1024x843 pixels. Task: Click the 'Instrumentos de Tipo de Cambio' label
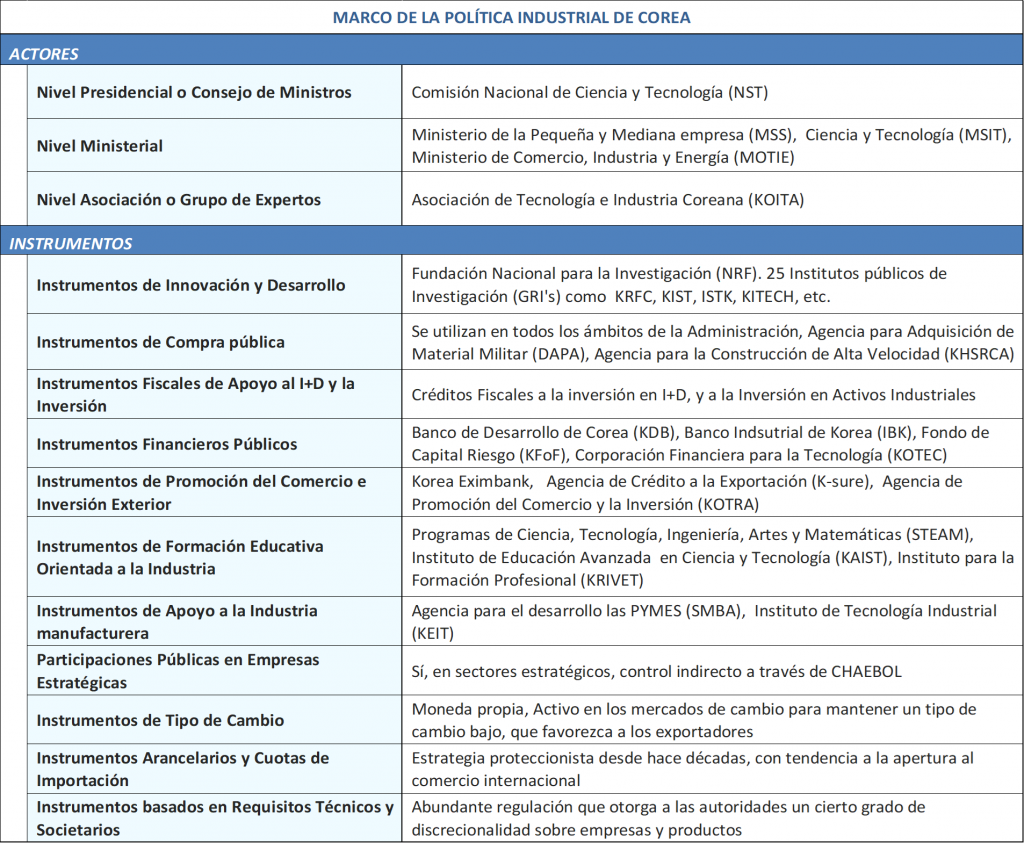coord(161,720)
